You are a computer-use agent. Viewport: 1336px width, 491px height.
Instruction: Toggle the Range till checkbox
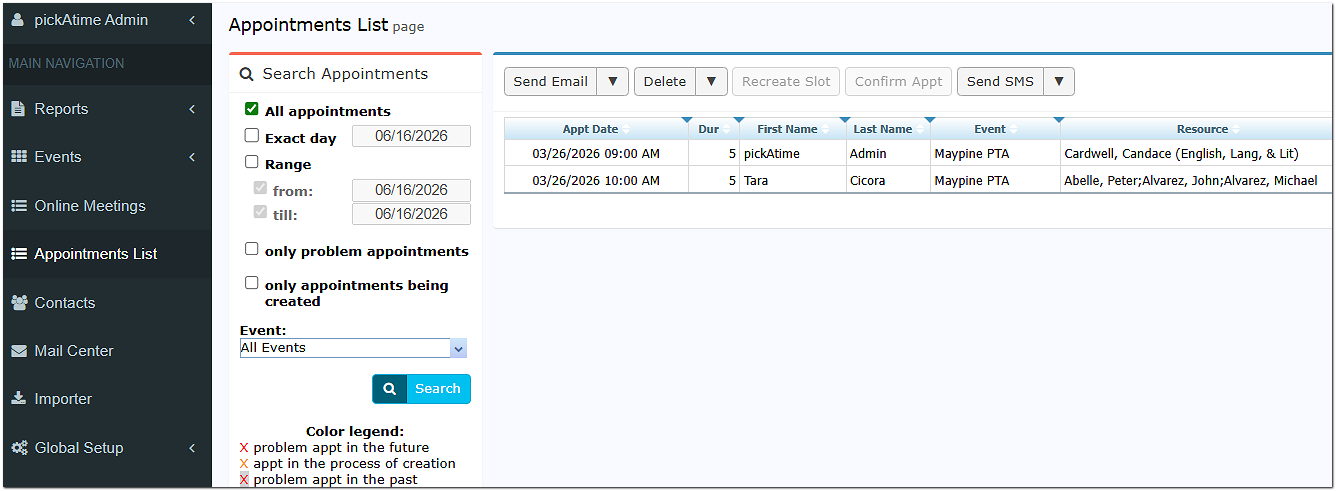260,212
